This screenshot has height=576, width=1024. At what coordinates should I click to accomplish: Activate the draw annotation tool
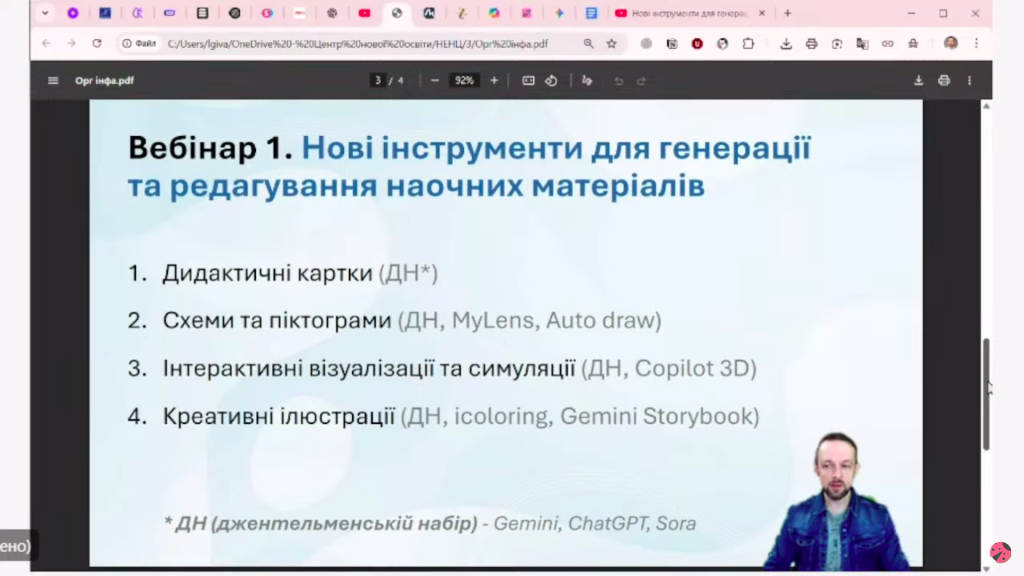(587, 81)
